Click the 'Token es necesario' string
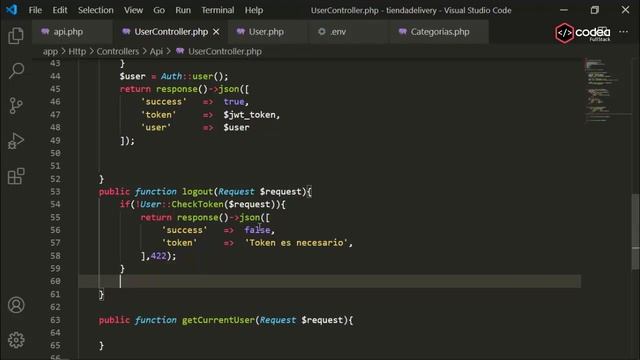Image resolution: width=640 pixels, height=360 pixels. tap(296, 243)
